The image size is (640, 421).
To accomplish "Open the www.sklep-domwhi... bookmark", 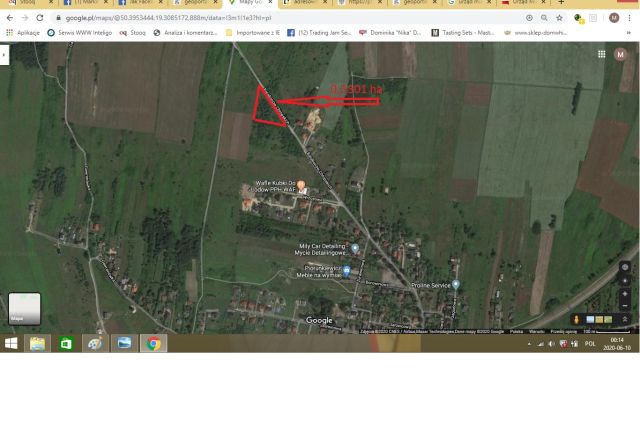I will point(536,33).
